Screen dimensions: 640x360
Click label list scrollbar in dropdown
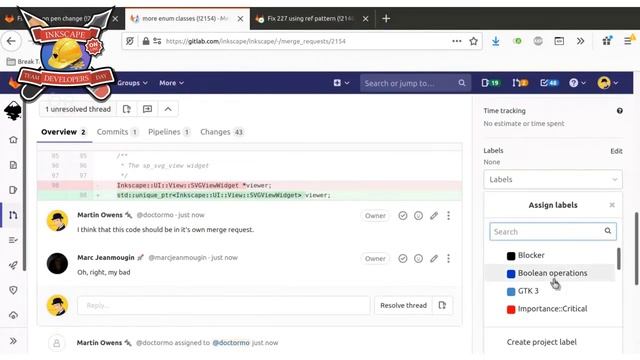619,259
